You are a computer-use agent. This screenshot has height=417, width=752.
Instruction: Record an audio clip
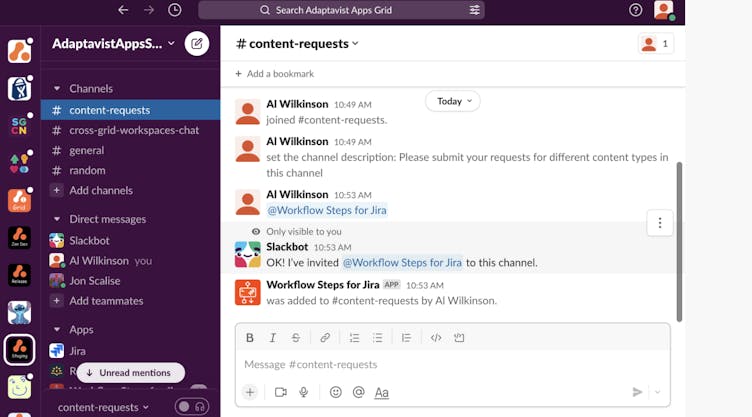click(304, 393)
